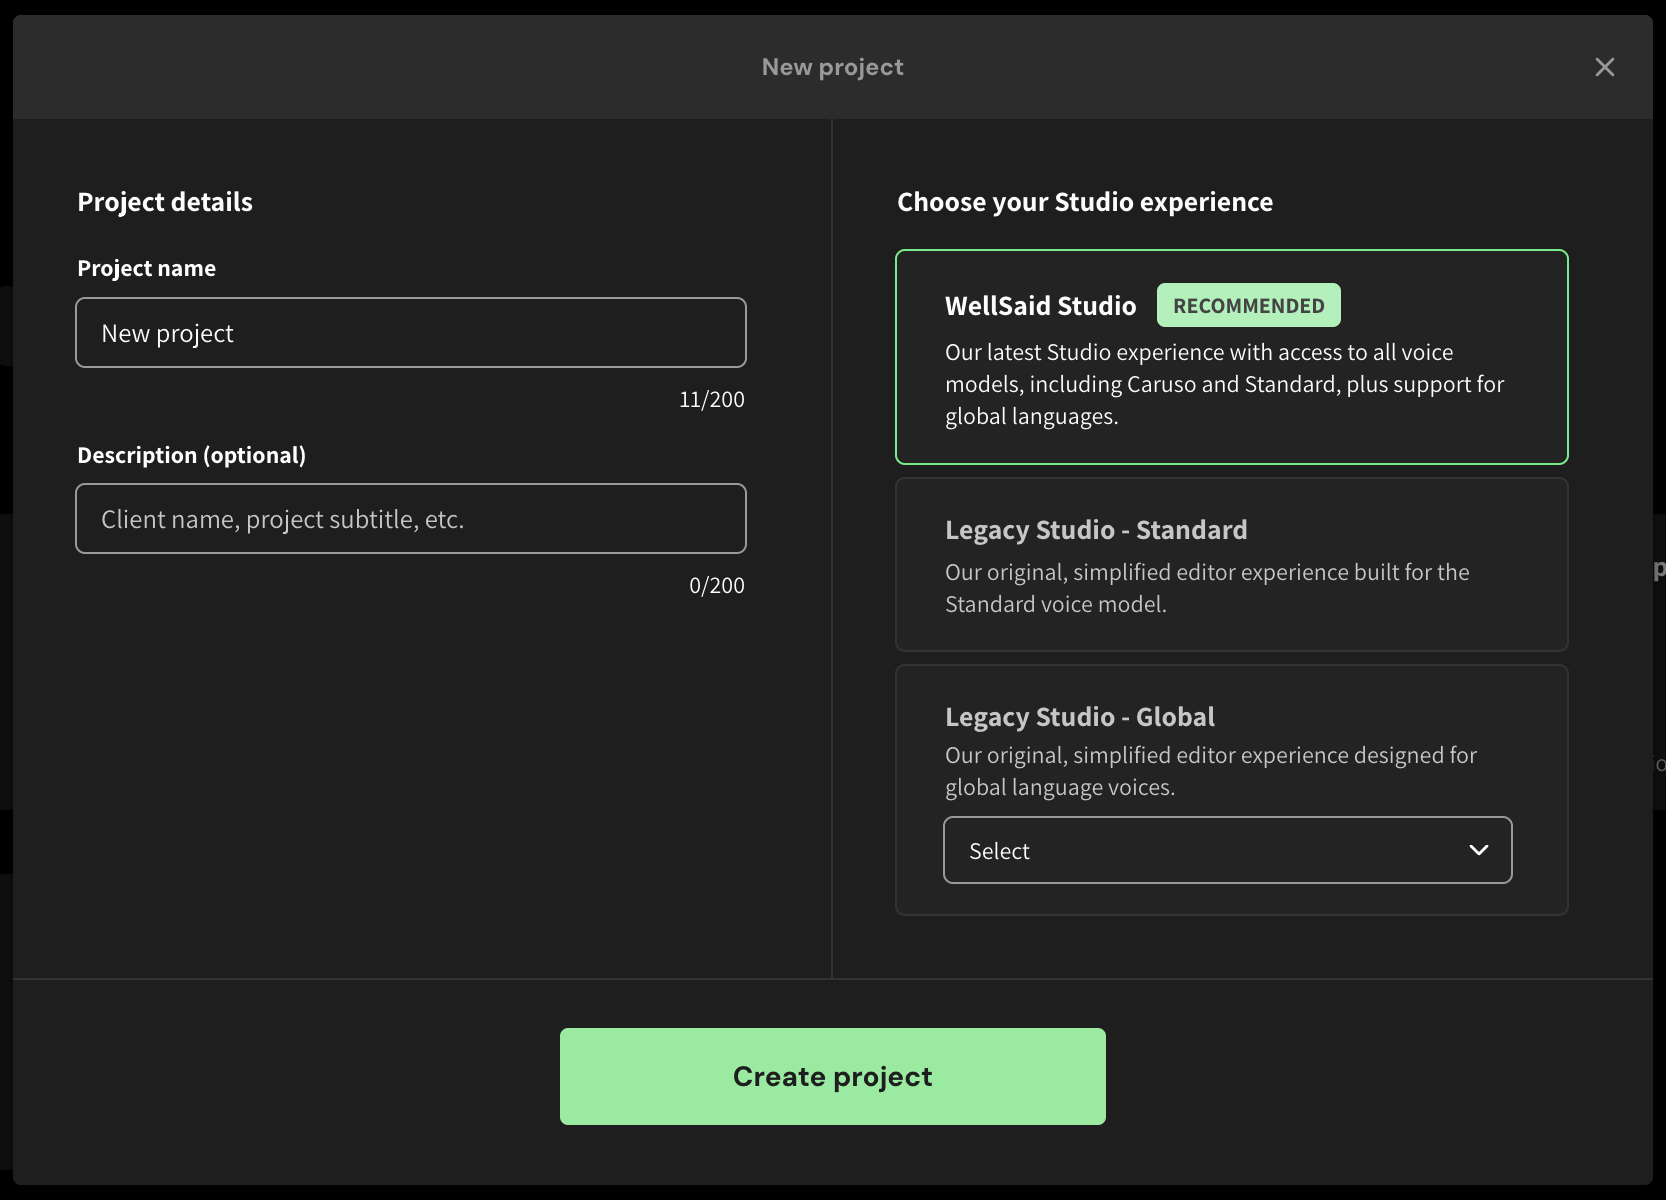Click the "Description (optional)" label
Image resolution: width=1666 pixels, height=1200 pixels.
(191, 455)
